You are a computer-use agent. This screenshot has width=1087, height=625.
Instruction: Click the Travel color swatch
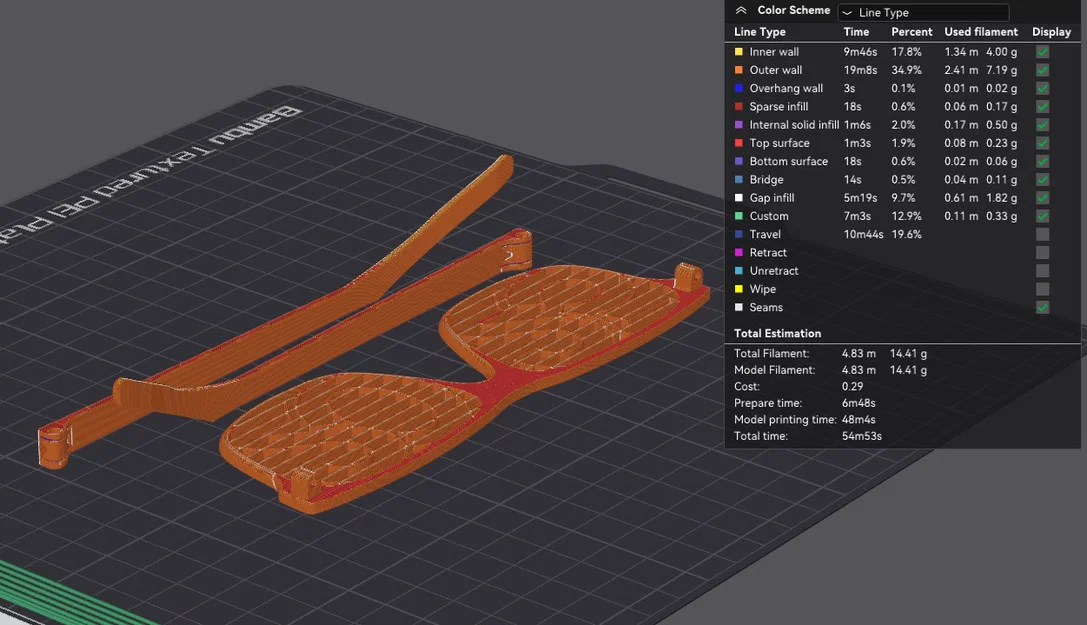tap(738, 234)
